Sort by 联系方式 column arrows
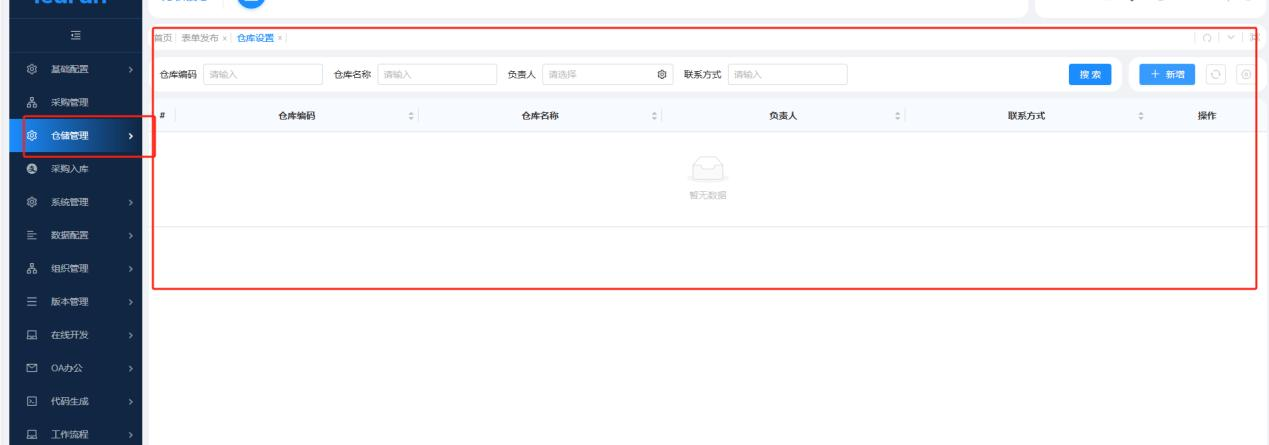Viewport: 1269px width, 445px height. coord(1141,116)
